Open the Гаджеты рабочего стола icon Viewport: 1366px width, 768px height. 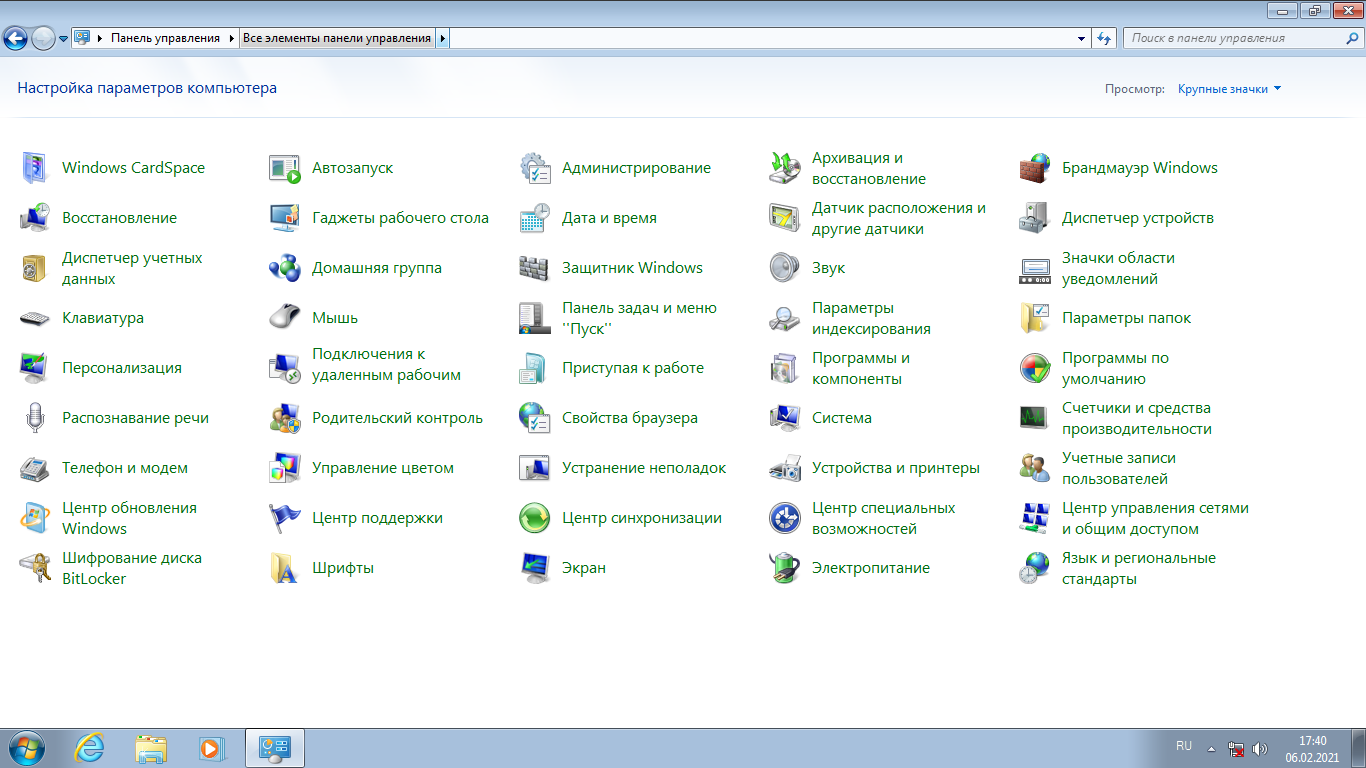click(285, 218)
